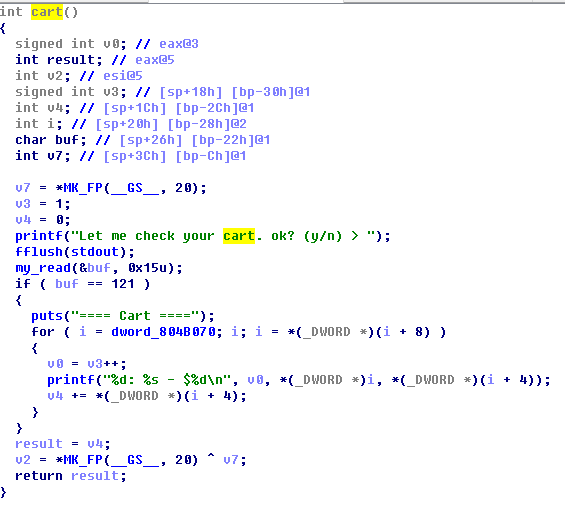Click the stdout argument
The height and width of the screenshot is (508, 565).
pyautogui.click(x=95, y=251)
